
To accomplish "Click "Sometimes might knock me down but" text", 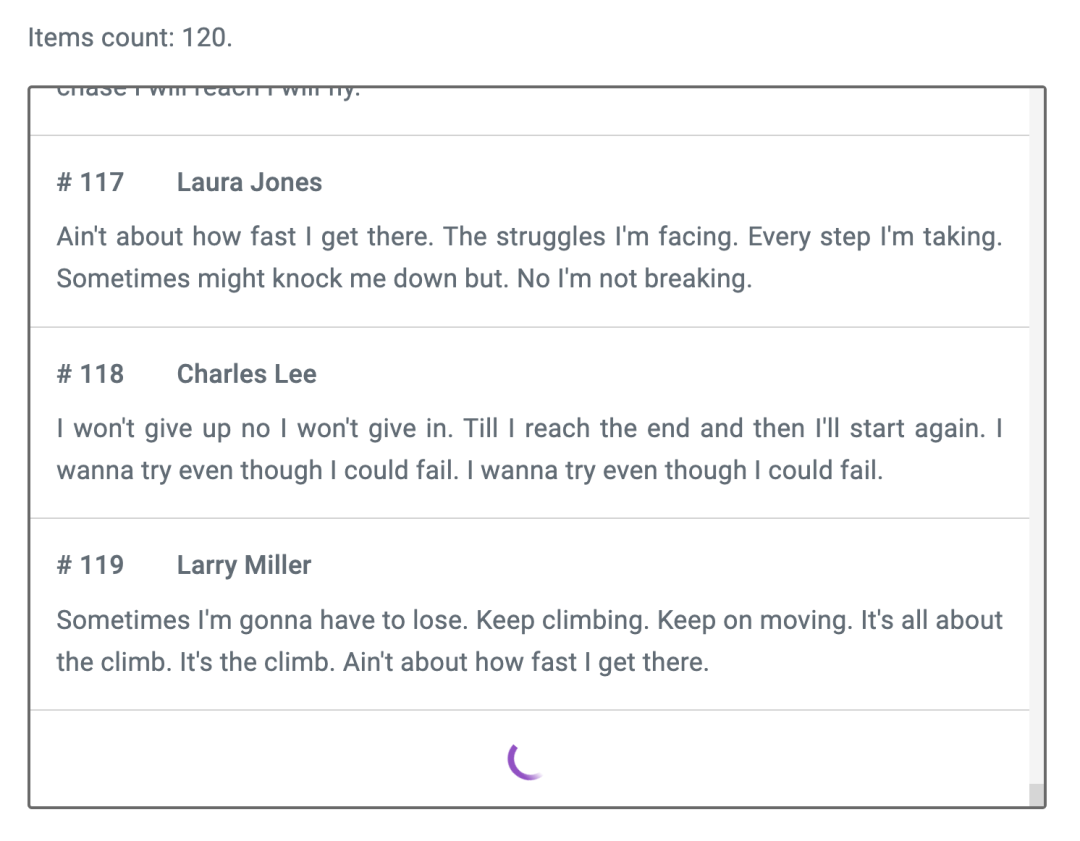I will pyautogui.click(x=282, y=279).
